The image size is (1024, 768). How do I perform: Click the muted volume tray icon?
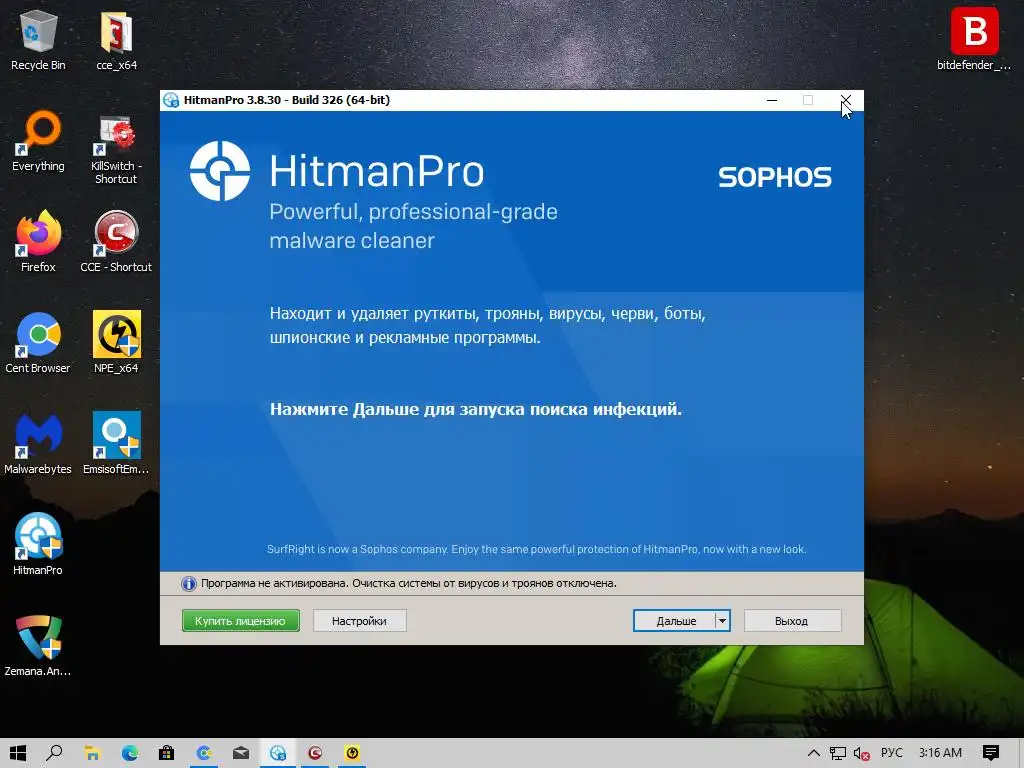pos(861,753)
